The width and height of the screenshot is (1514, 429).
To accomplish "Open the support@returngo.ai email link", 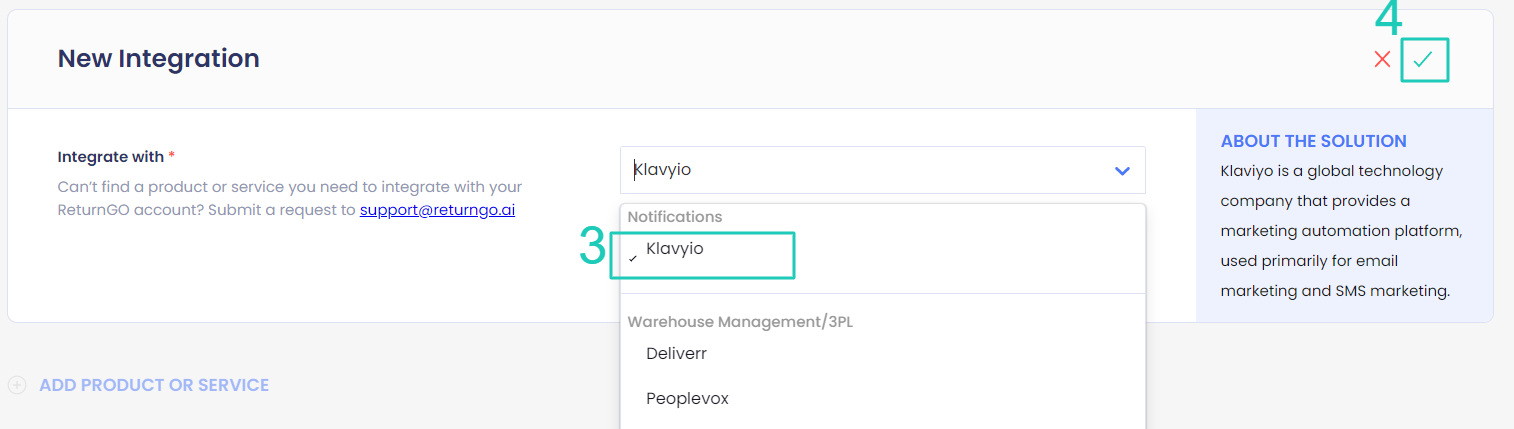I will pyautogui.click(x=437, y=210).
